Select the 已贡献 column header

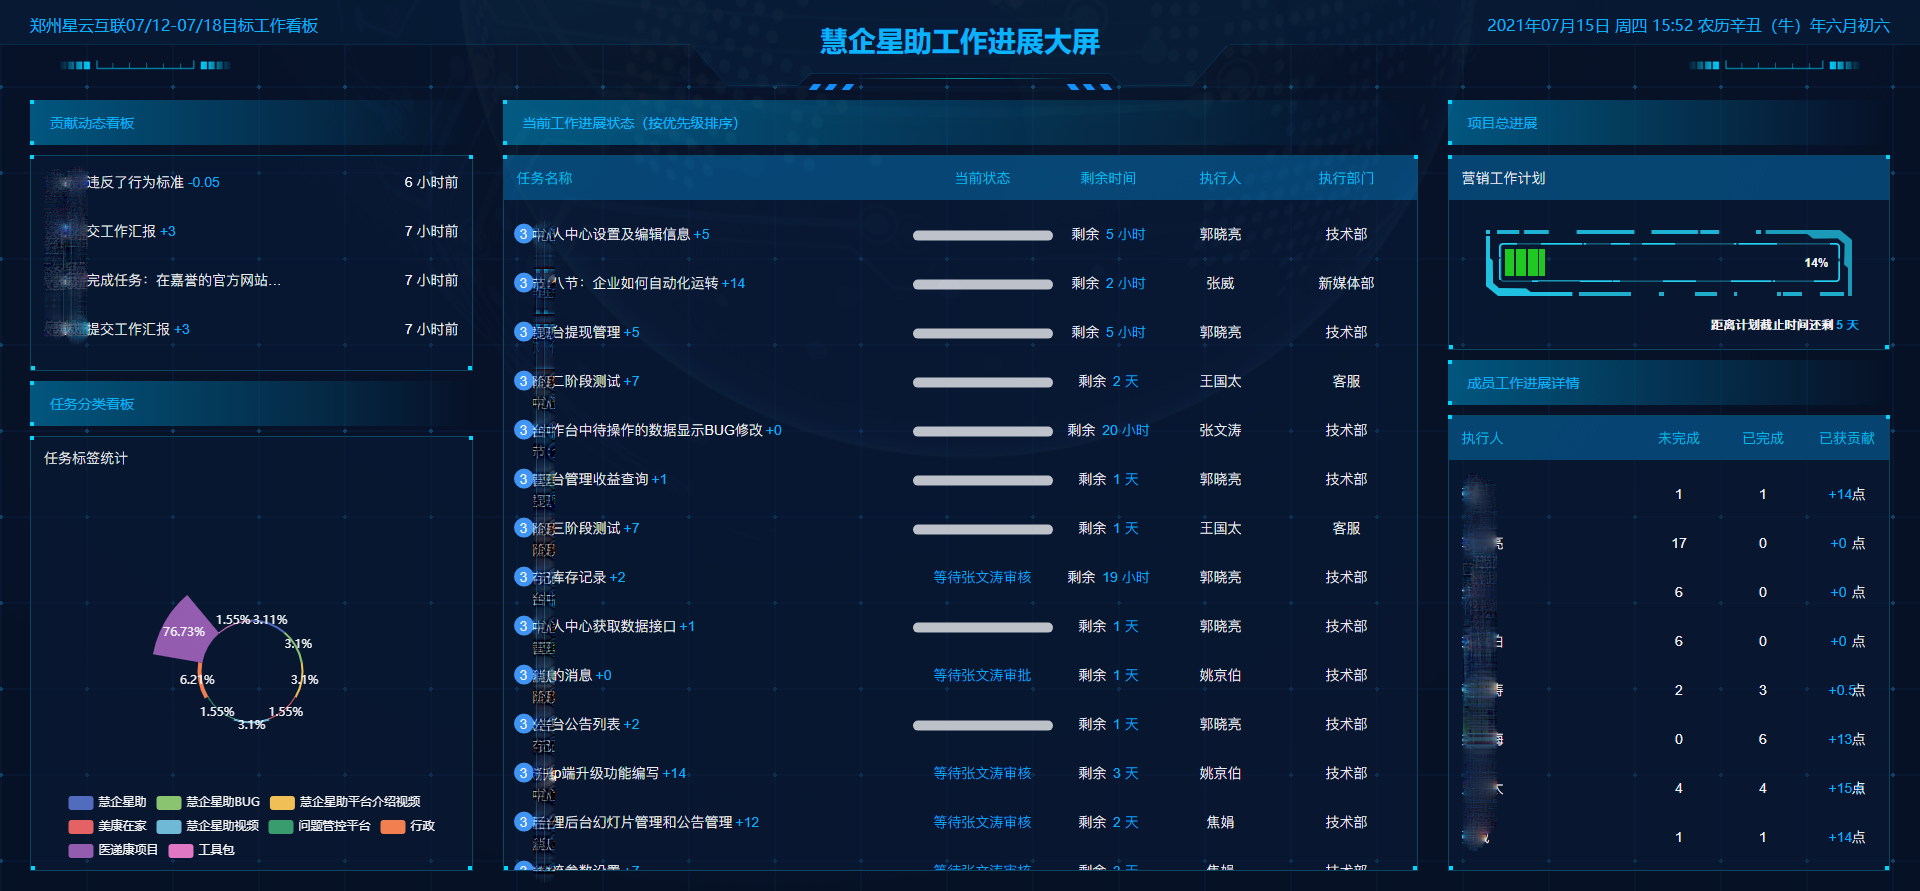pyautogui.click(x=1846, y=438)
